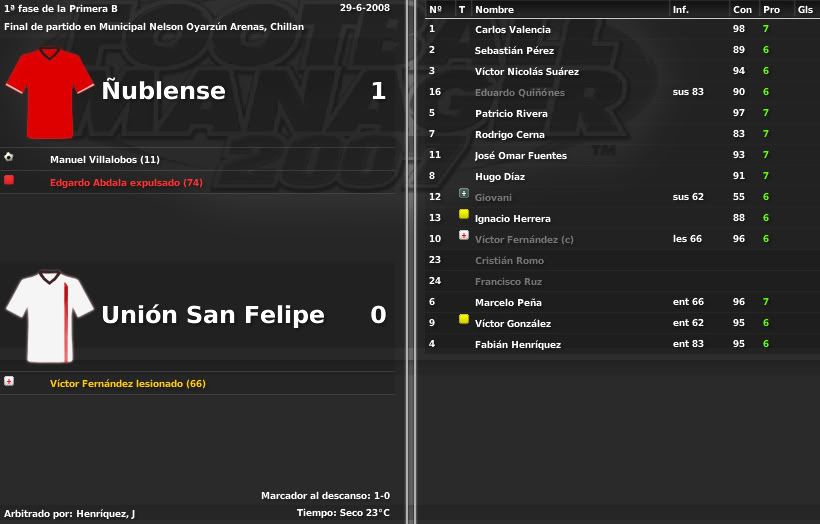Image resolution: width=820 pixels, height=524 pixels.
Task: Click the Nº column header
Action: [435, 9]
